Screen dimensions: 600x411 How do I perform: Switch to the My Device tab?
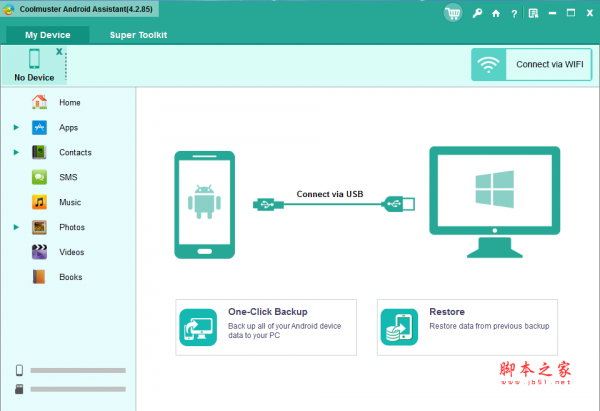click(x=48, y=35)
